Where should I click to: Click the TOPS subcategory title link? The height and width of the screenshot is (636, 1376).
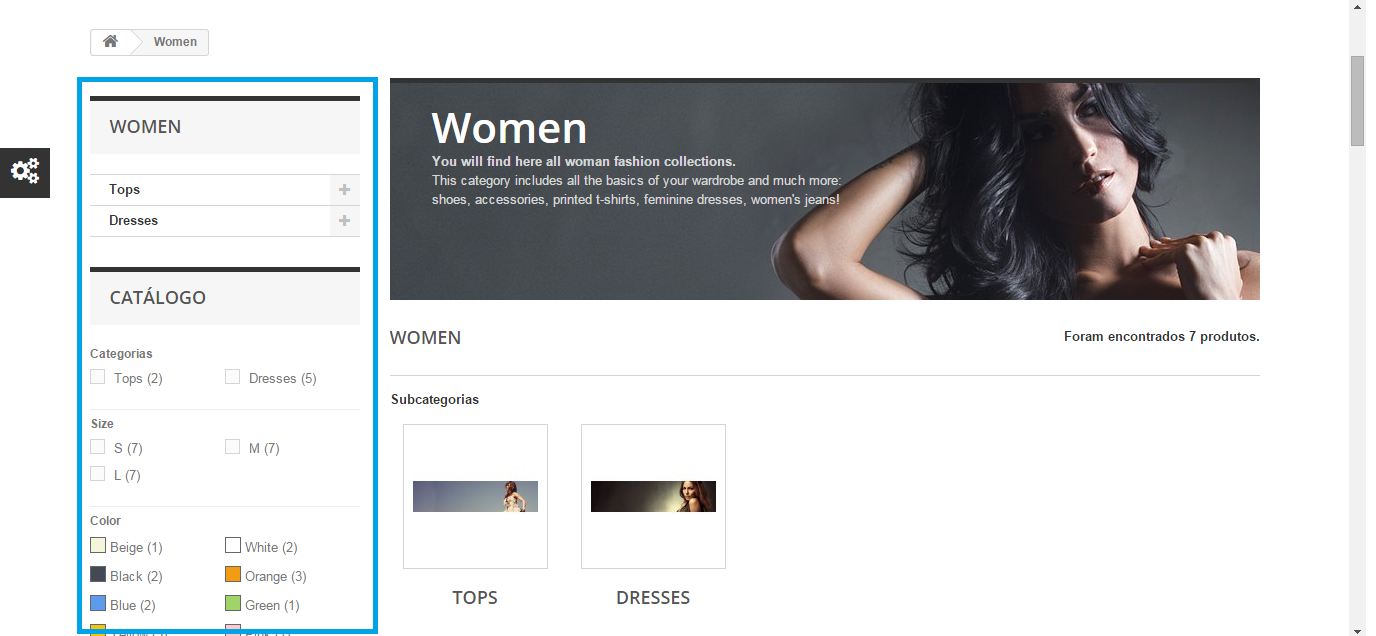[x=475, y=598]
